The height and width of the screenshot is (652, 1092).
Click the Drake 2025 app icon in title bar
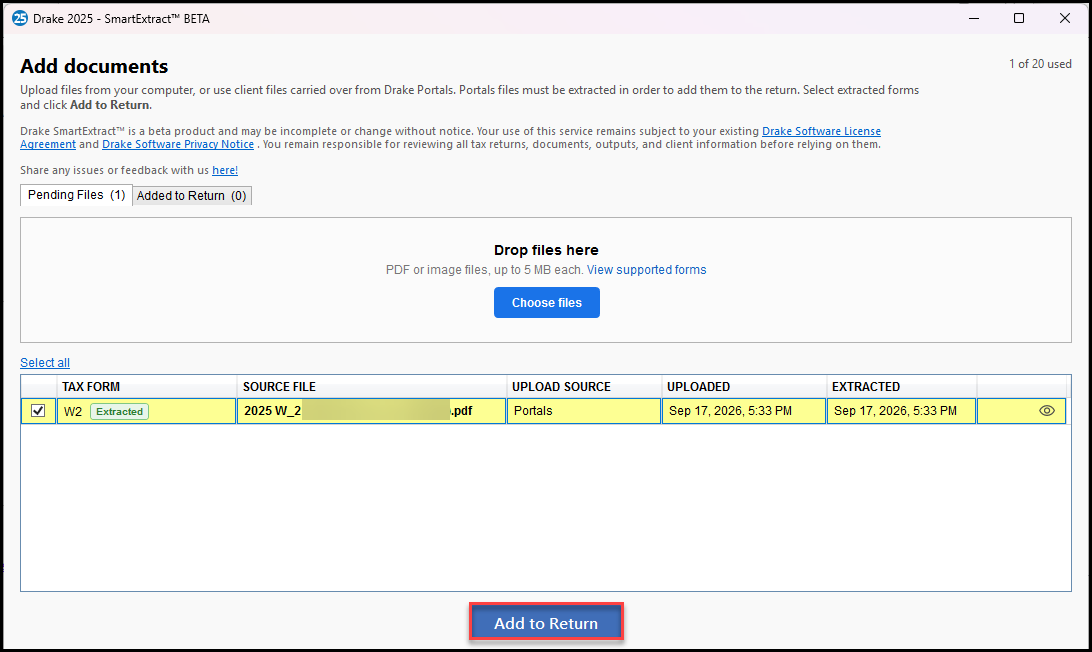[x=20, y=18]
